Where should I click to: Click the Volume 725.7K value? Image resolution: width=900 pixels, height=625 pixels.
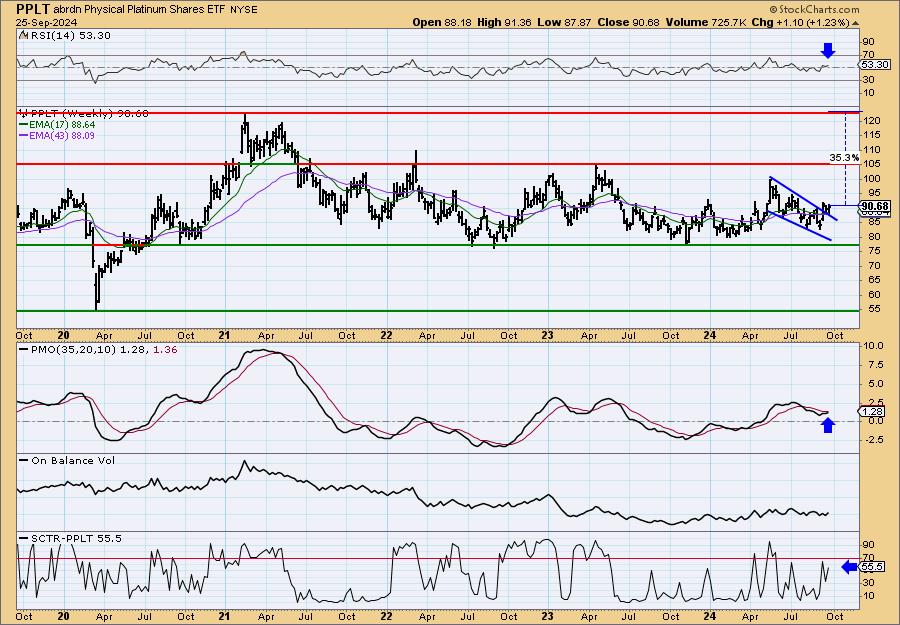pos(706,22)
